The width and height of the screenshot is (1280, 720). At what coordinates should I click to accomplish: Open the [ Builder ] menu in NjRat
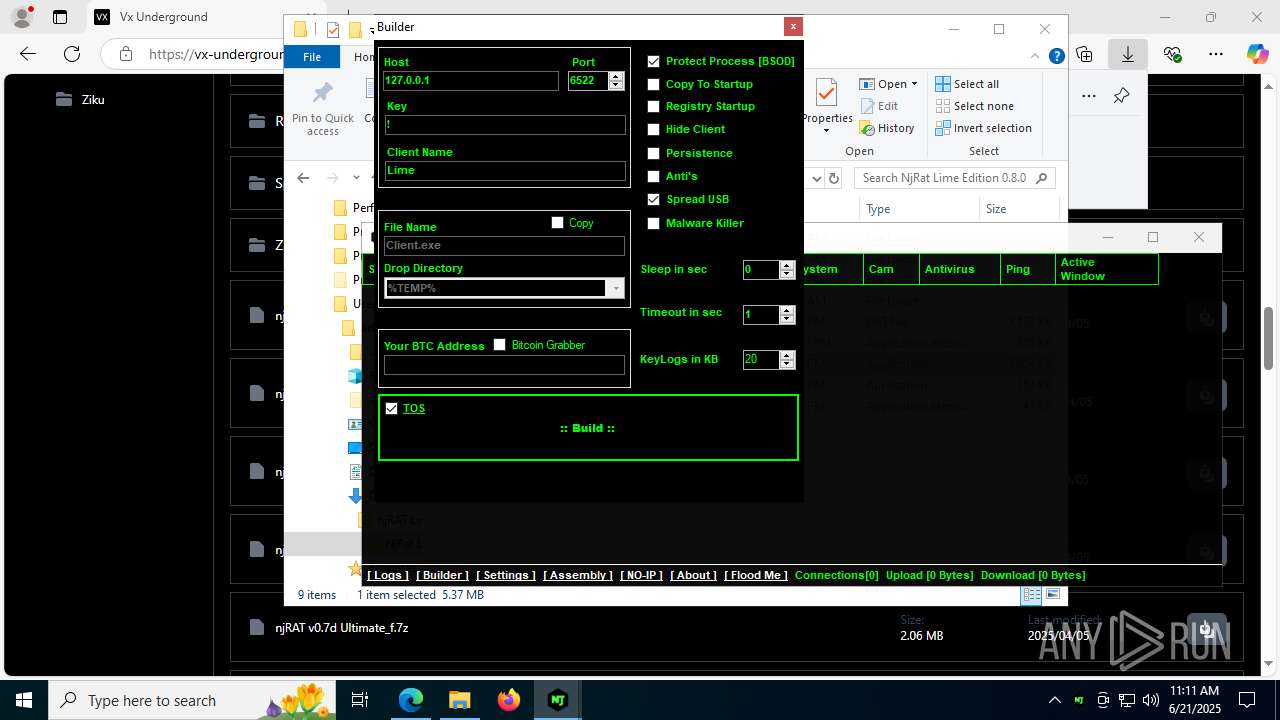click(x=442, y=575)
